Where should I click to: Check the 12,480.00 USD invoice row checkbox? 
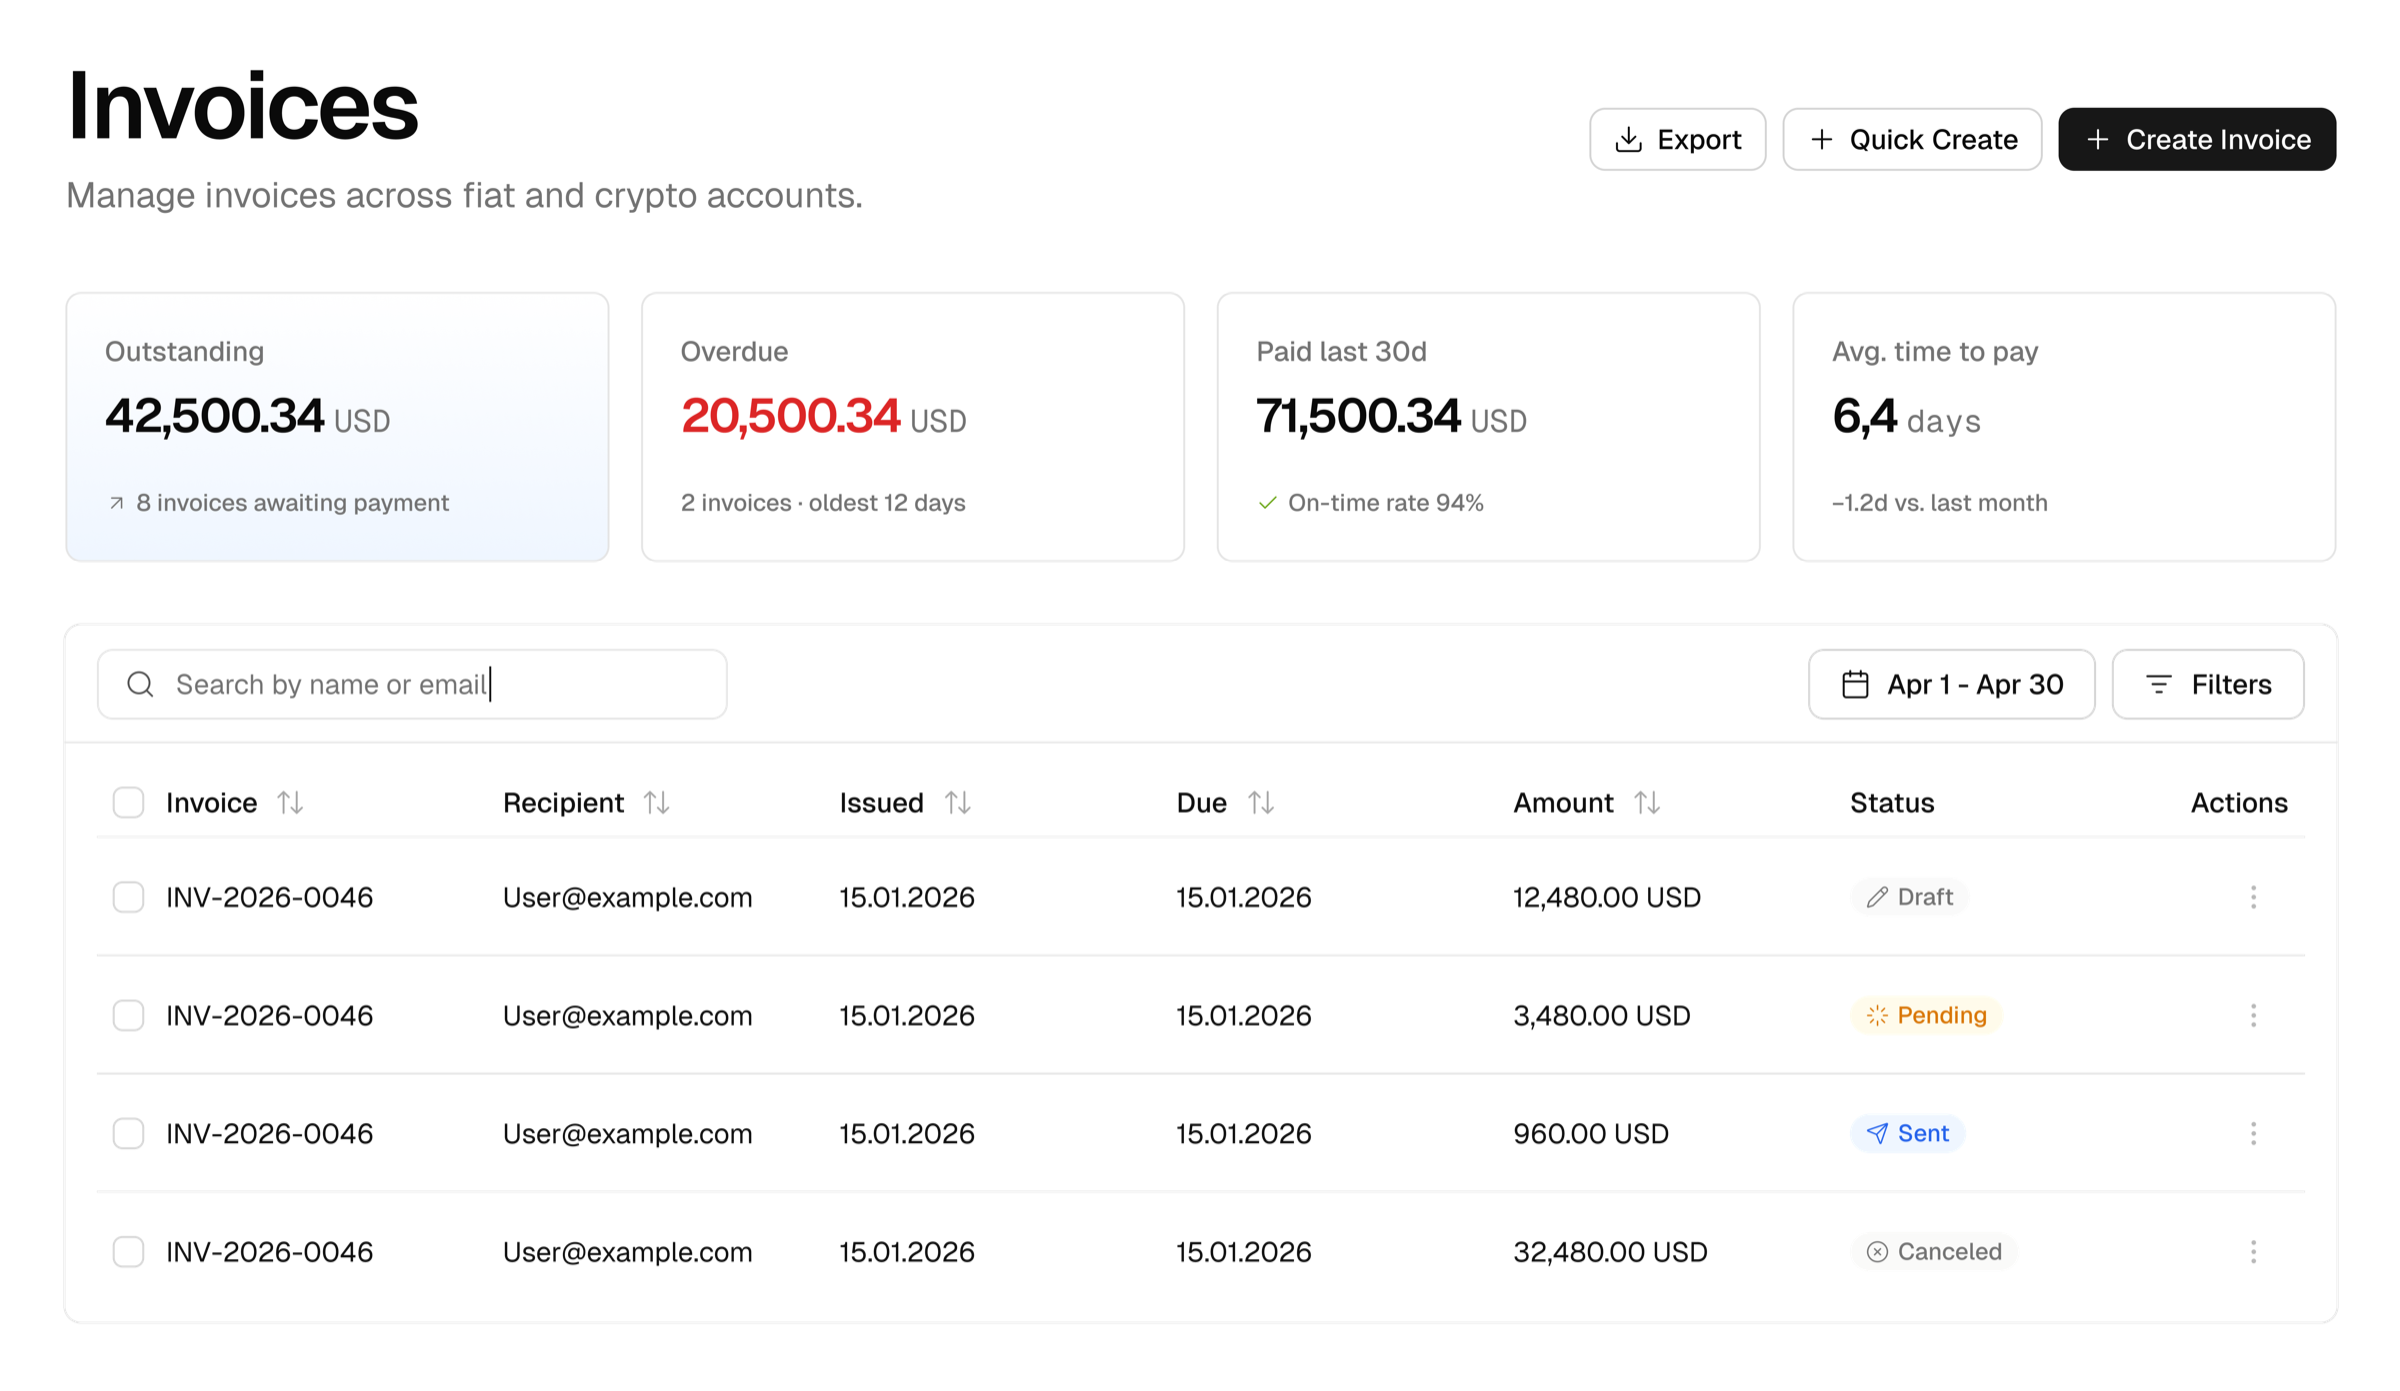pyautogui.click(x=128, y=897)
